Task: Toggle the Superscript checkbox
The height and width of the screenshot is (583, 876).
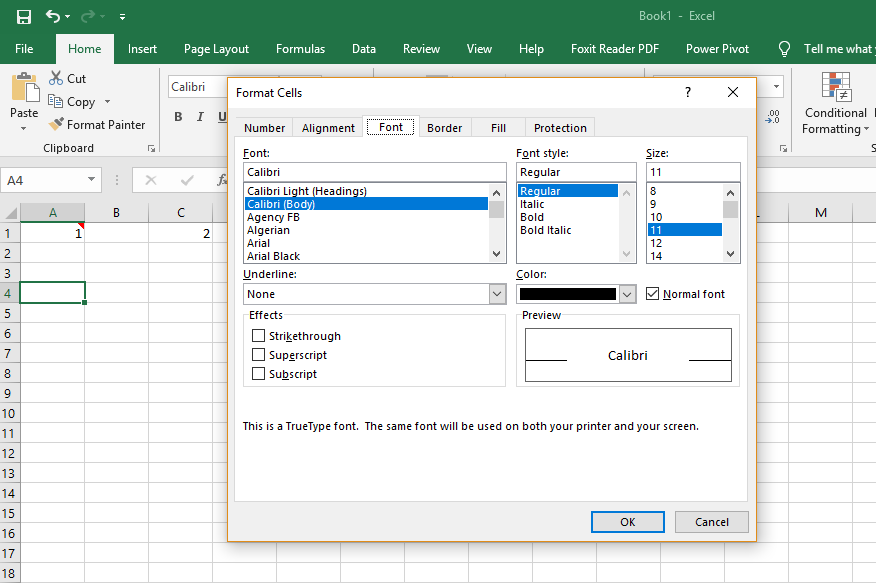Action: 258,355
